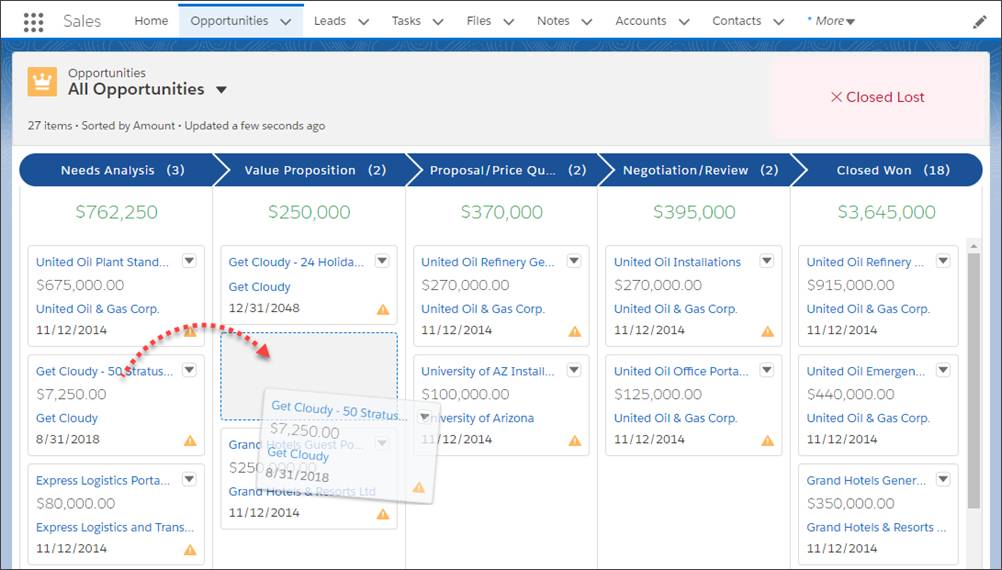Open United Oil Emergency opportunity link
This screenshot has width=1002, height=570.
pos(865,371)
